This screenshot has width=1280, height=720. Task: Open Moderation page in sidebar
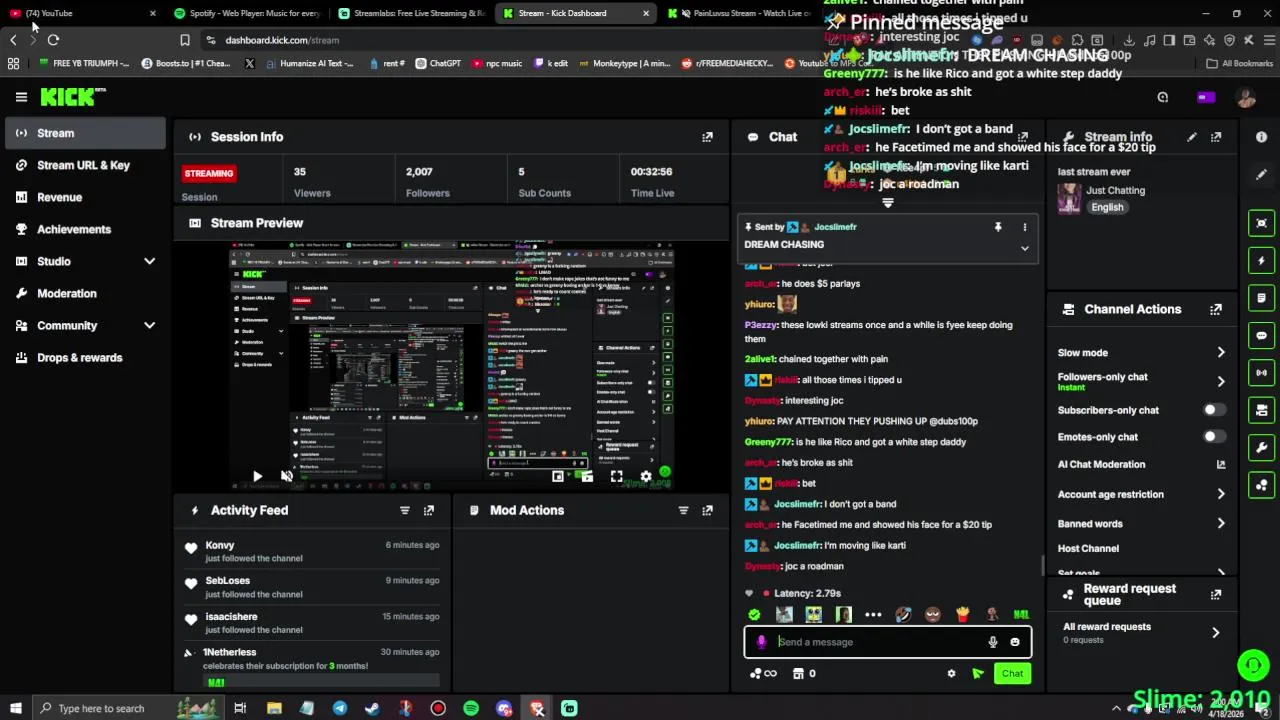(x=84, y=293)
